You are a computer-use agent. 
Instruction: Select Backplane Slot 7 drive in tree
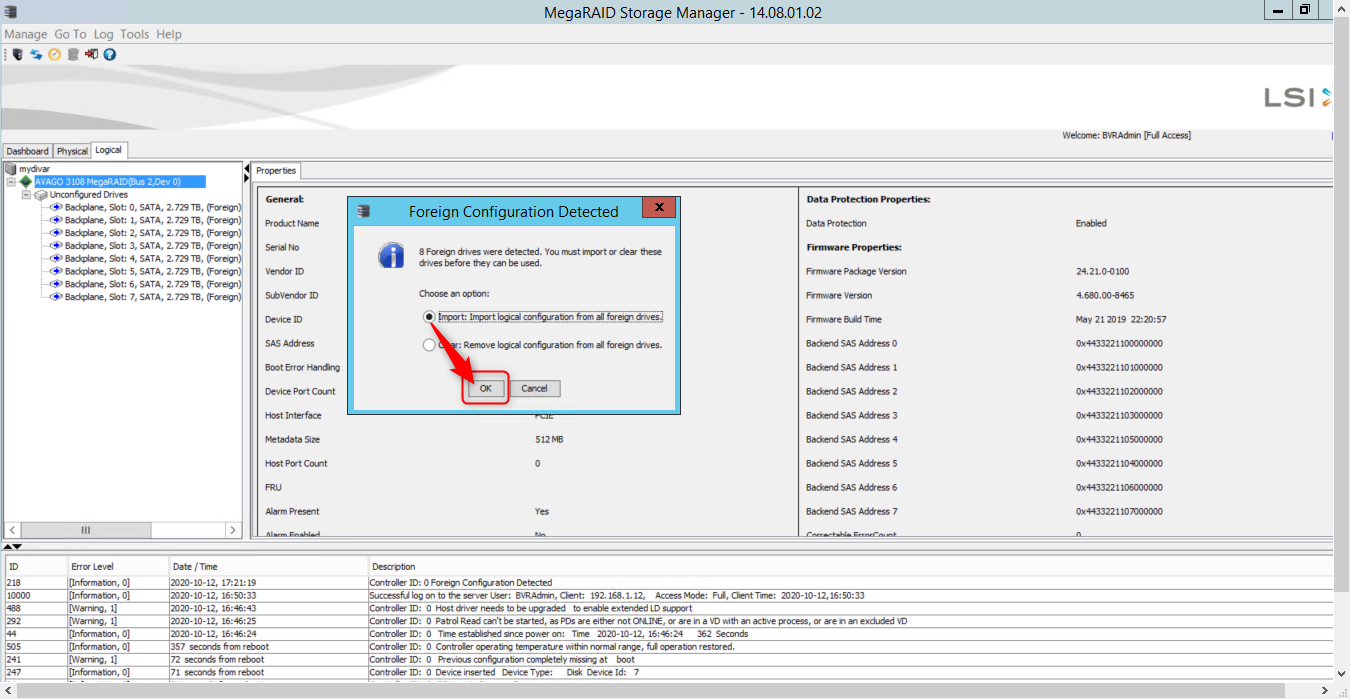click(152, 297)
